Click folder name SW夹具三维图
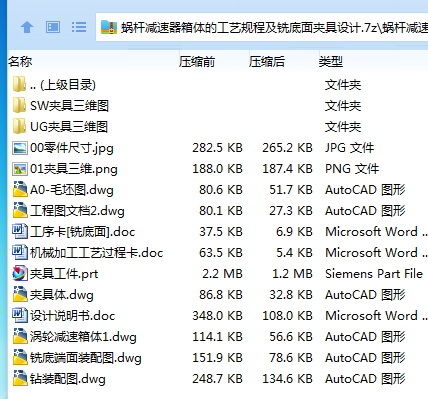The image size is (428, 399). pyautogui.click(x=69, y=106)
